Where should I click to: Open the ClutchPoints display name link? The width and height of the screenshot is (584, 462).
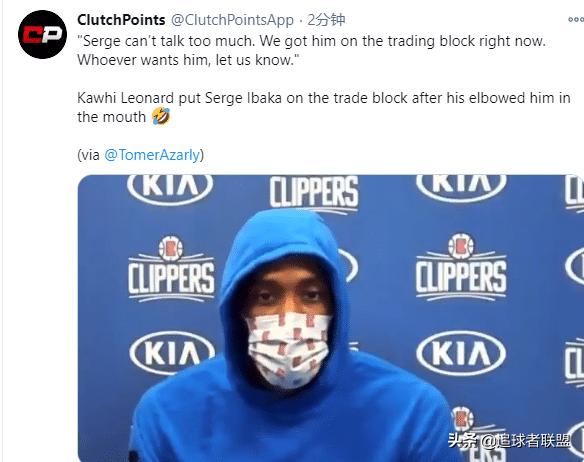click(x=121, y=20)
